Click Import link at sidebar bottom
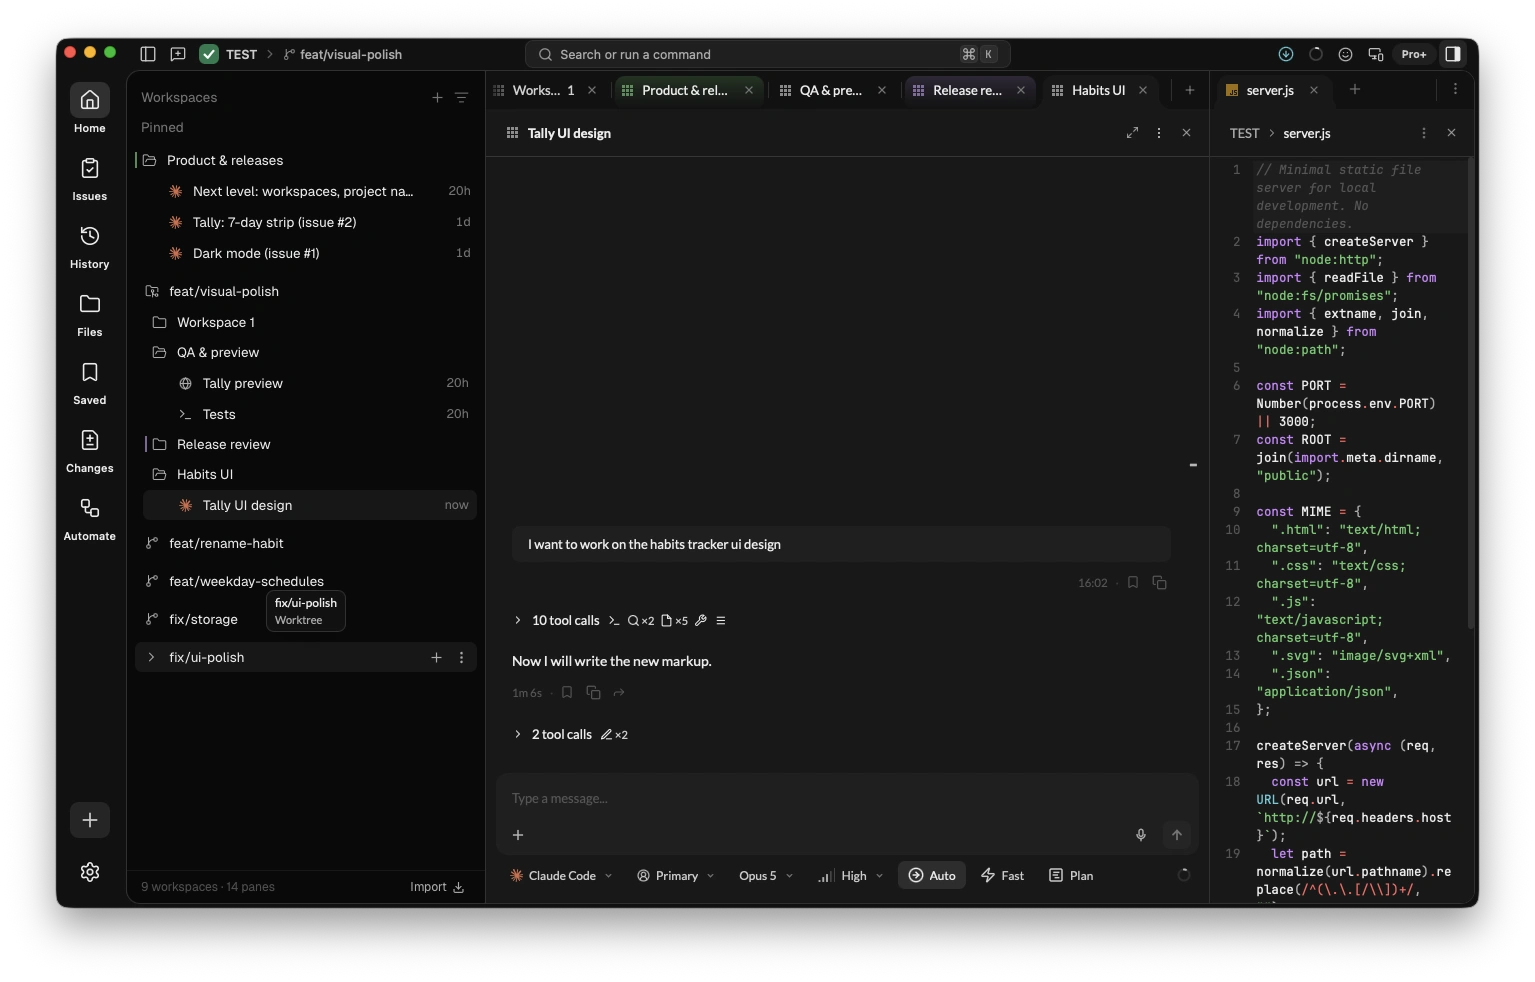Image resolution: width=1535 pixels, height=982 pixels. click(437, 887)
